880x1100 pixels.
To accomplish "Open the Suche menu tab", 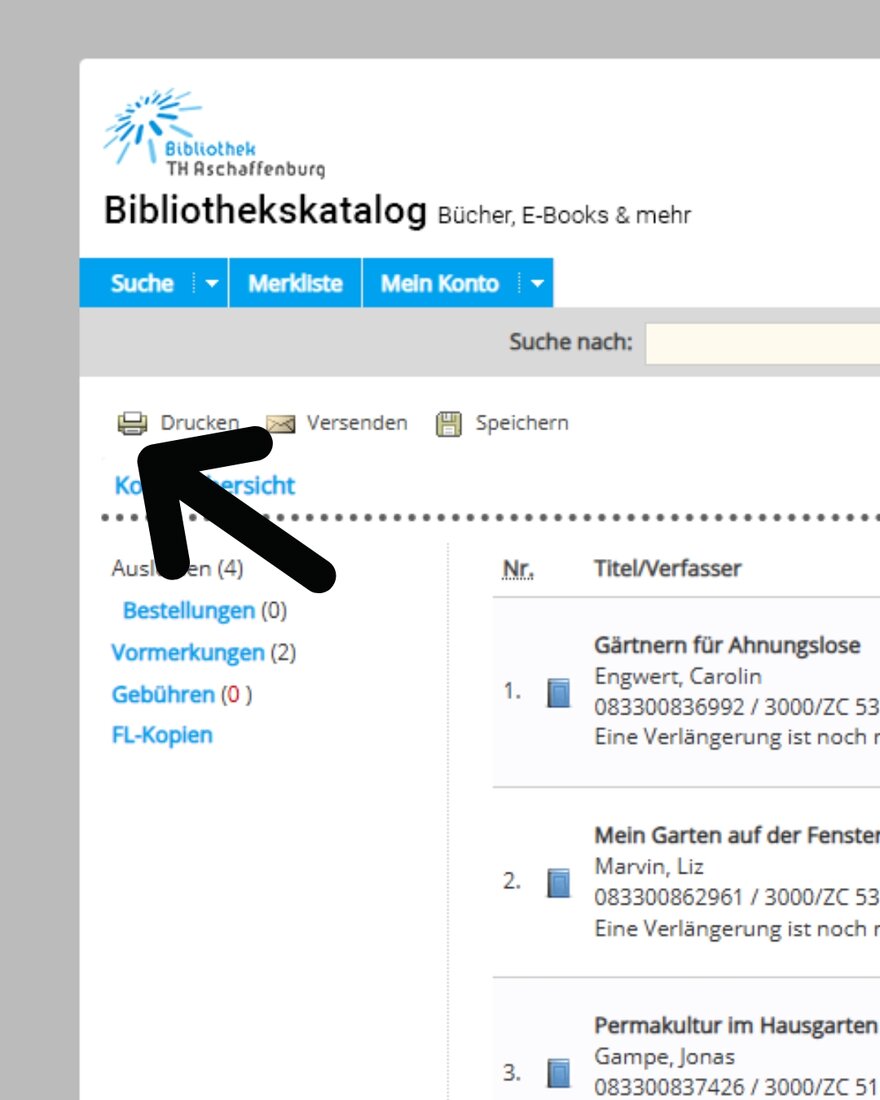I will (142, 283).
